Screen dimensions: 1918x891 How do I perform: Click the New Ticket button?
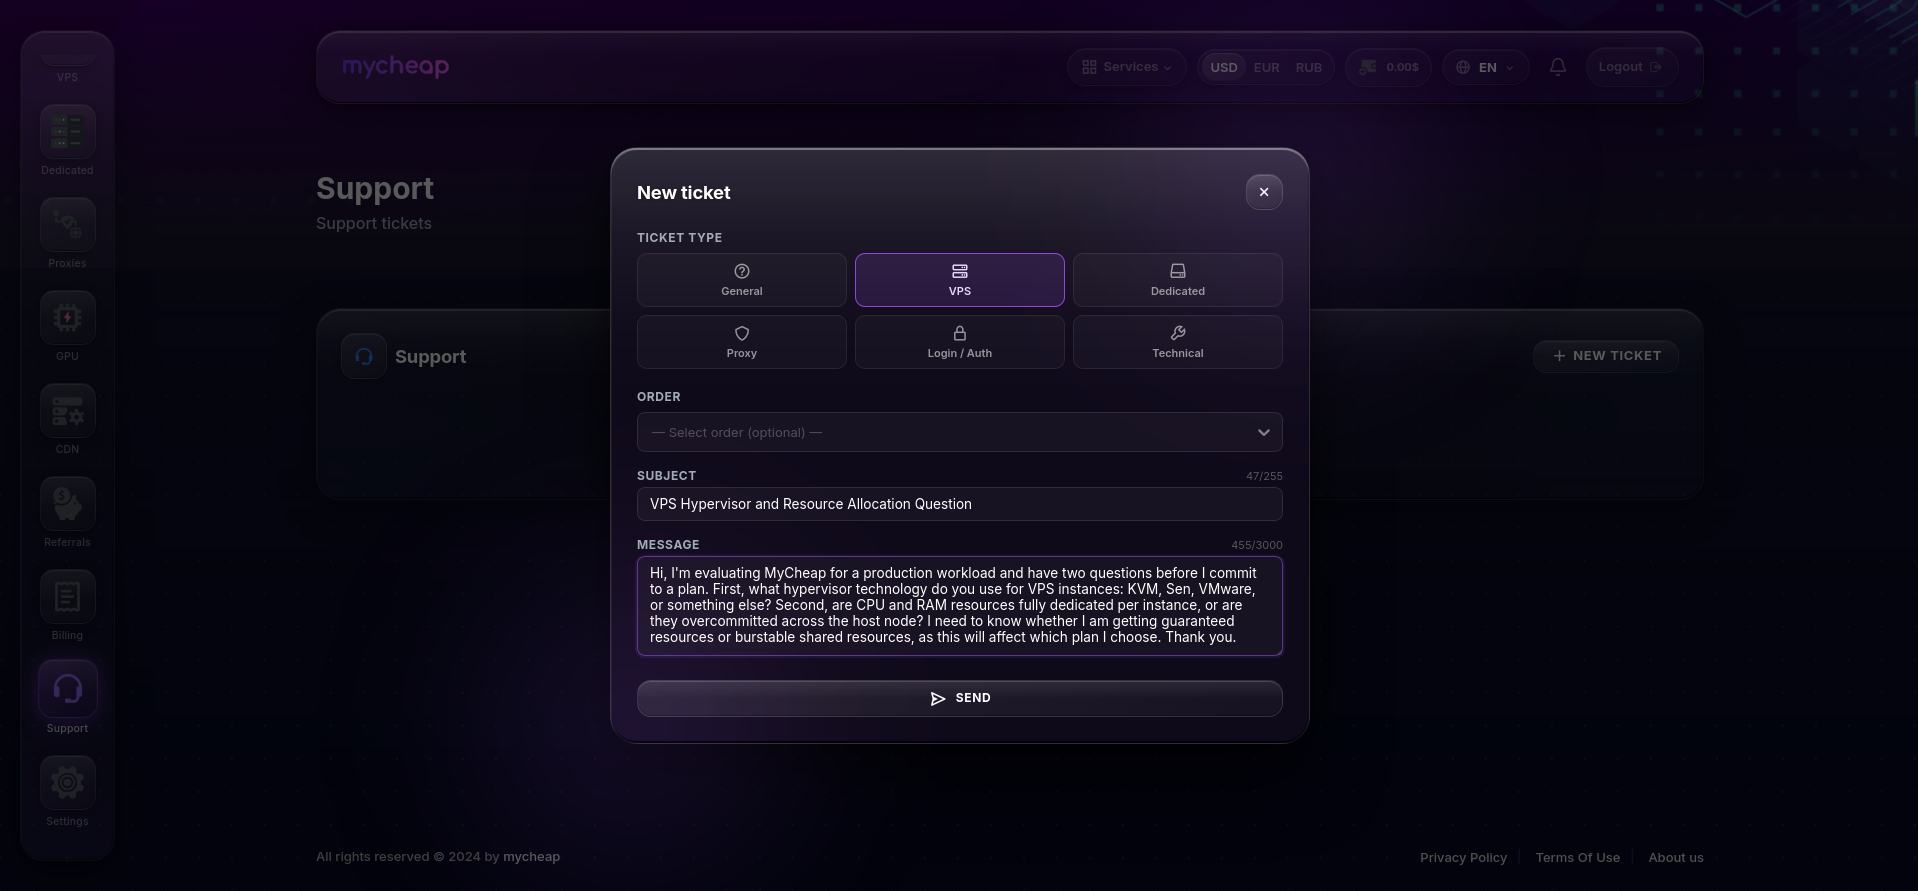(1606, 356)
